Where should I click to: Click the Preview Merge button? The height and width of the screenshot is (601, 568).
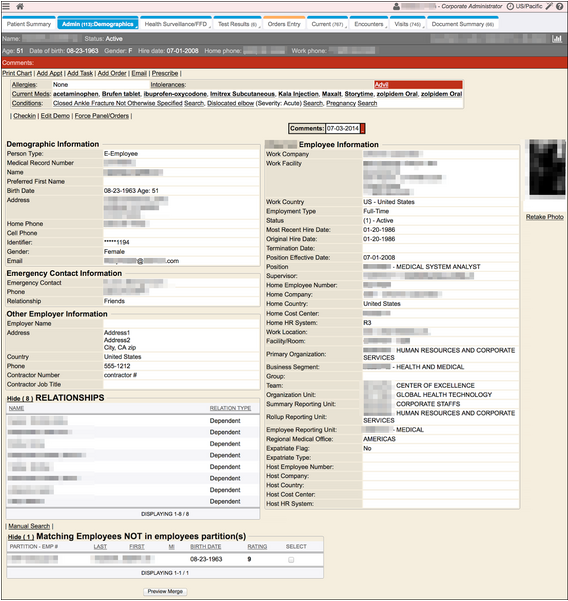click(x=165, y=591)
